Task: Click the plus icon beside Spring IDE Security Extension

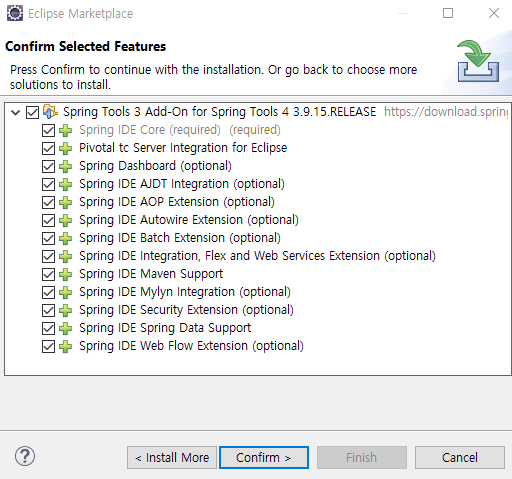Action: (65, 310)
